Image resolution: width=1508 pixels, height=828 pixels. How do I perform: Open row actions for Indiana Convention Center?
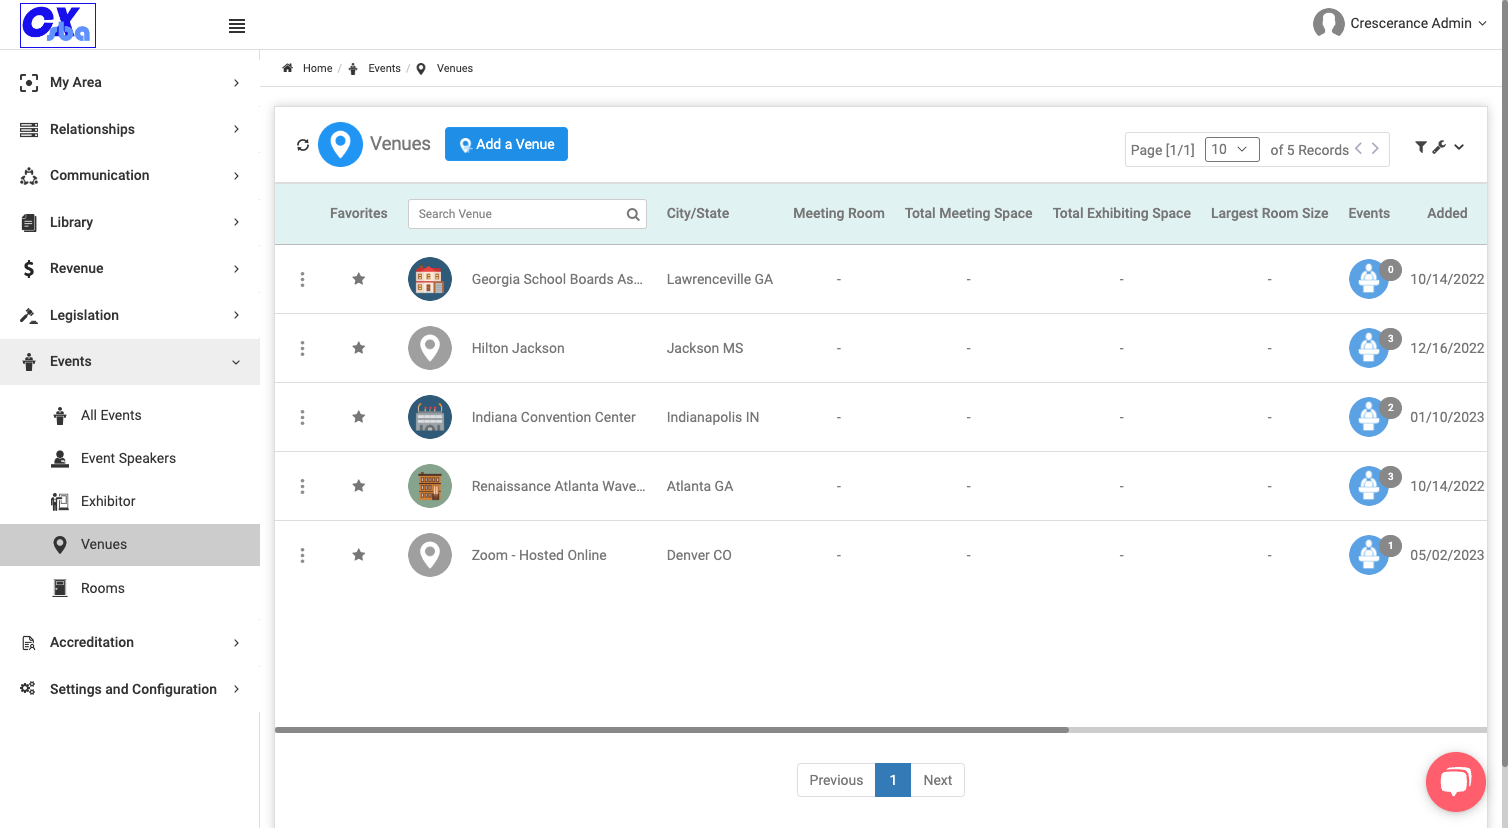point(302,417)
